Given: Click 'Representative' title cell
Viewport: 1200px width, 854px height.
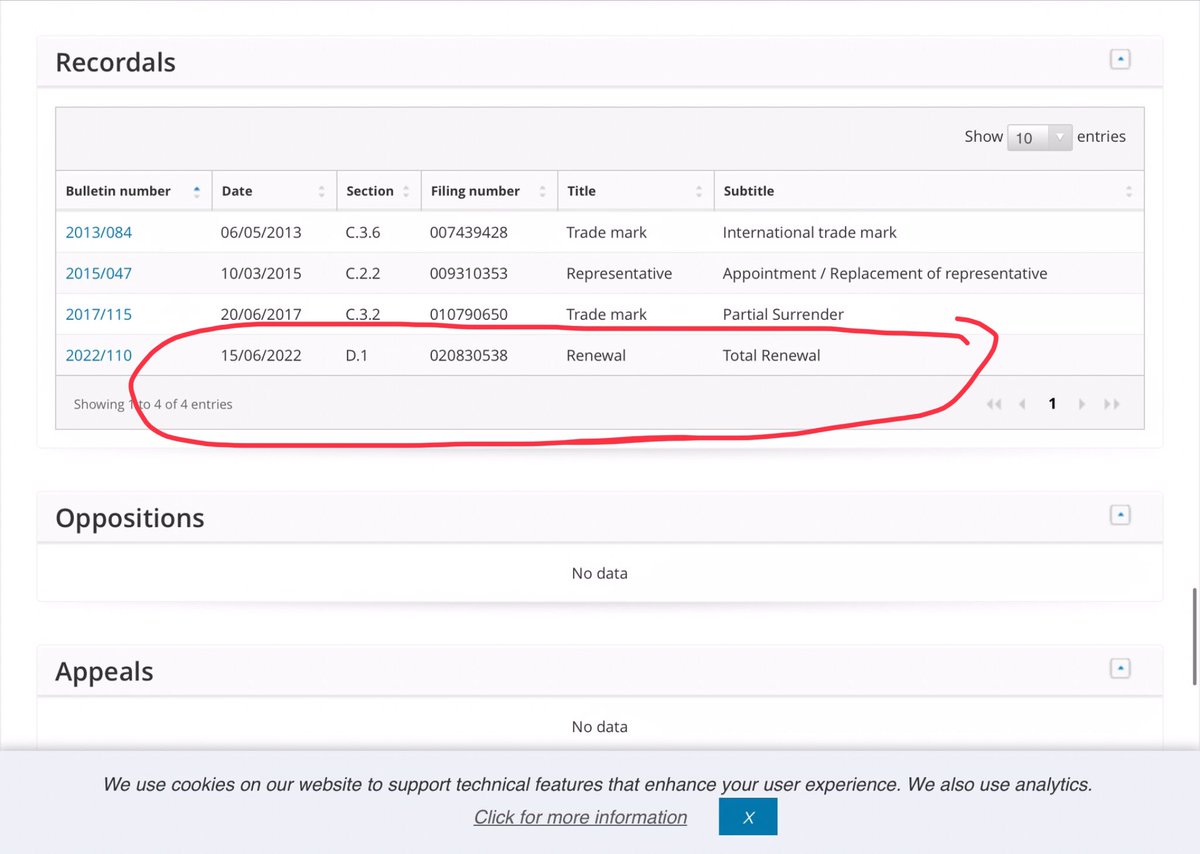Looking at the screenshot, I should [619, 273].
